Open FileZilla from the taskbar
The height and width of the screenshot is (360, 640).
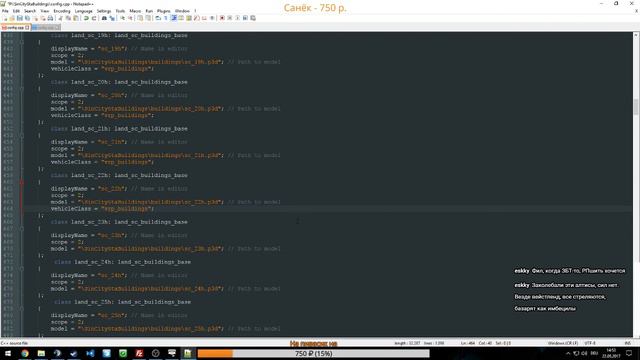point(139,353)
